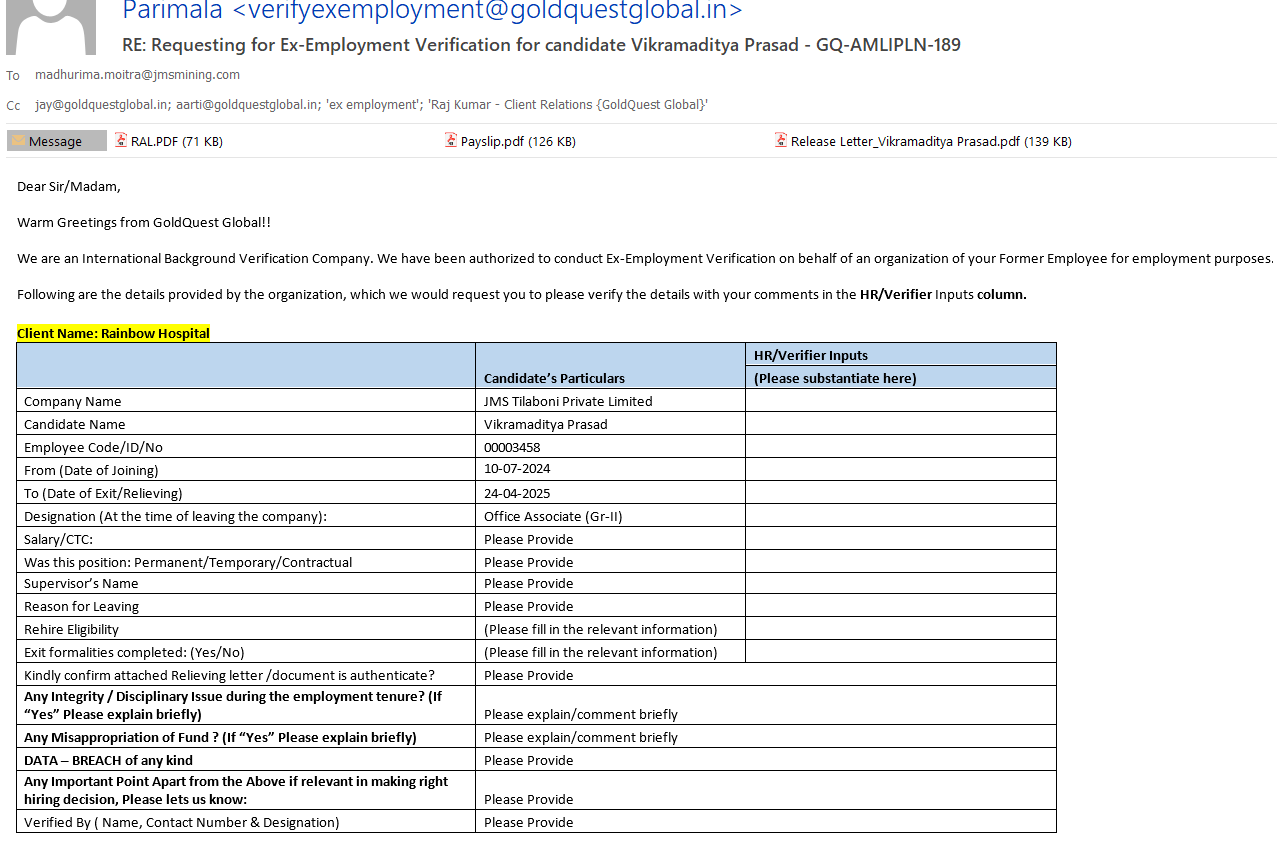Click HR/Verifier input cell for Reason for Leaving
This screenshot has width=1277, height=848.
[x=900, y=606]
